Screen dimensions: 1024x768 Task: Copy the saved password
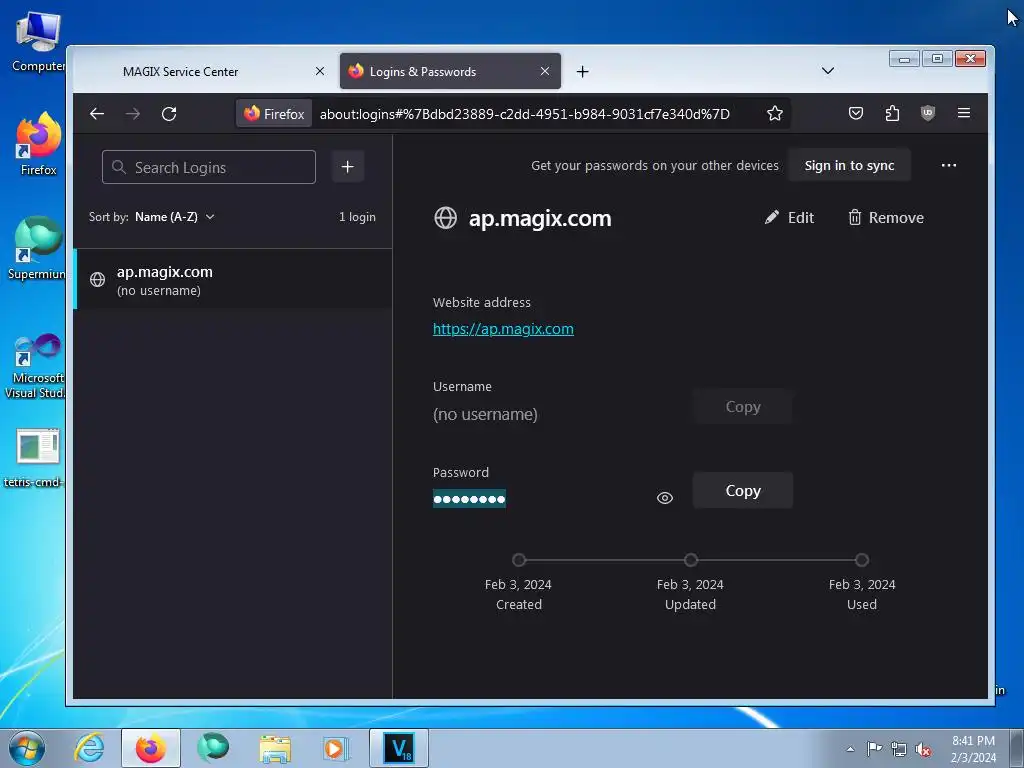point(743,490)
